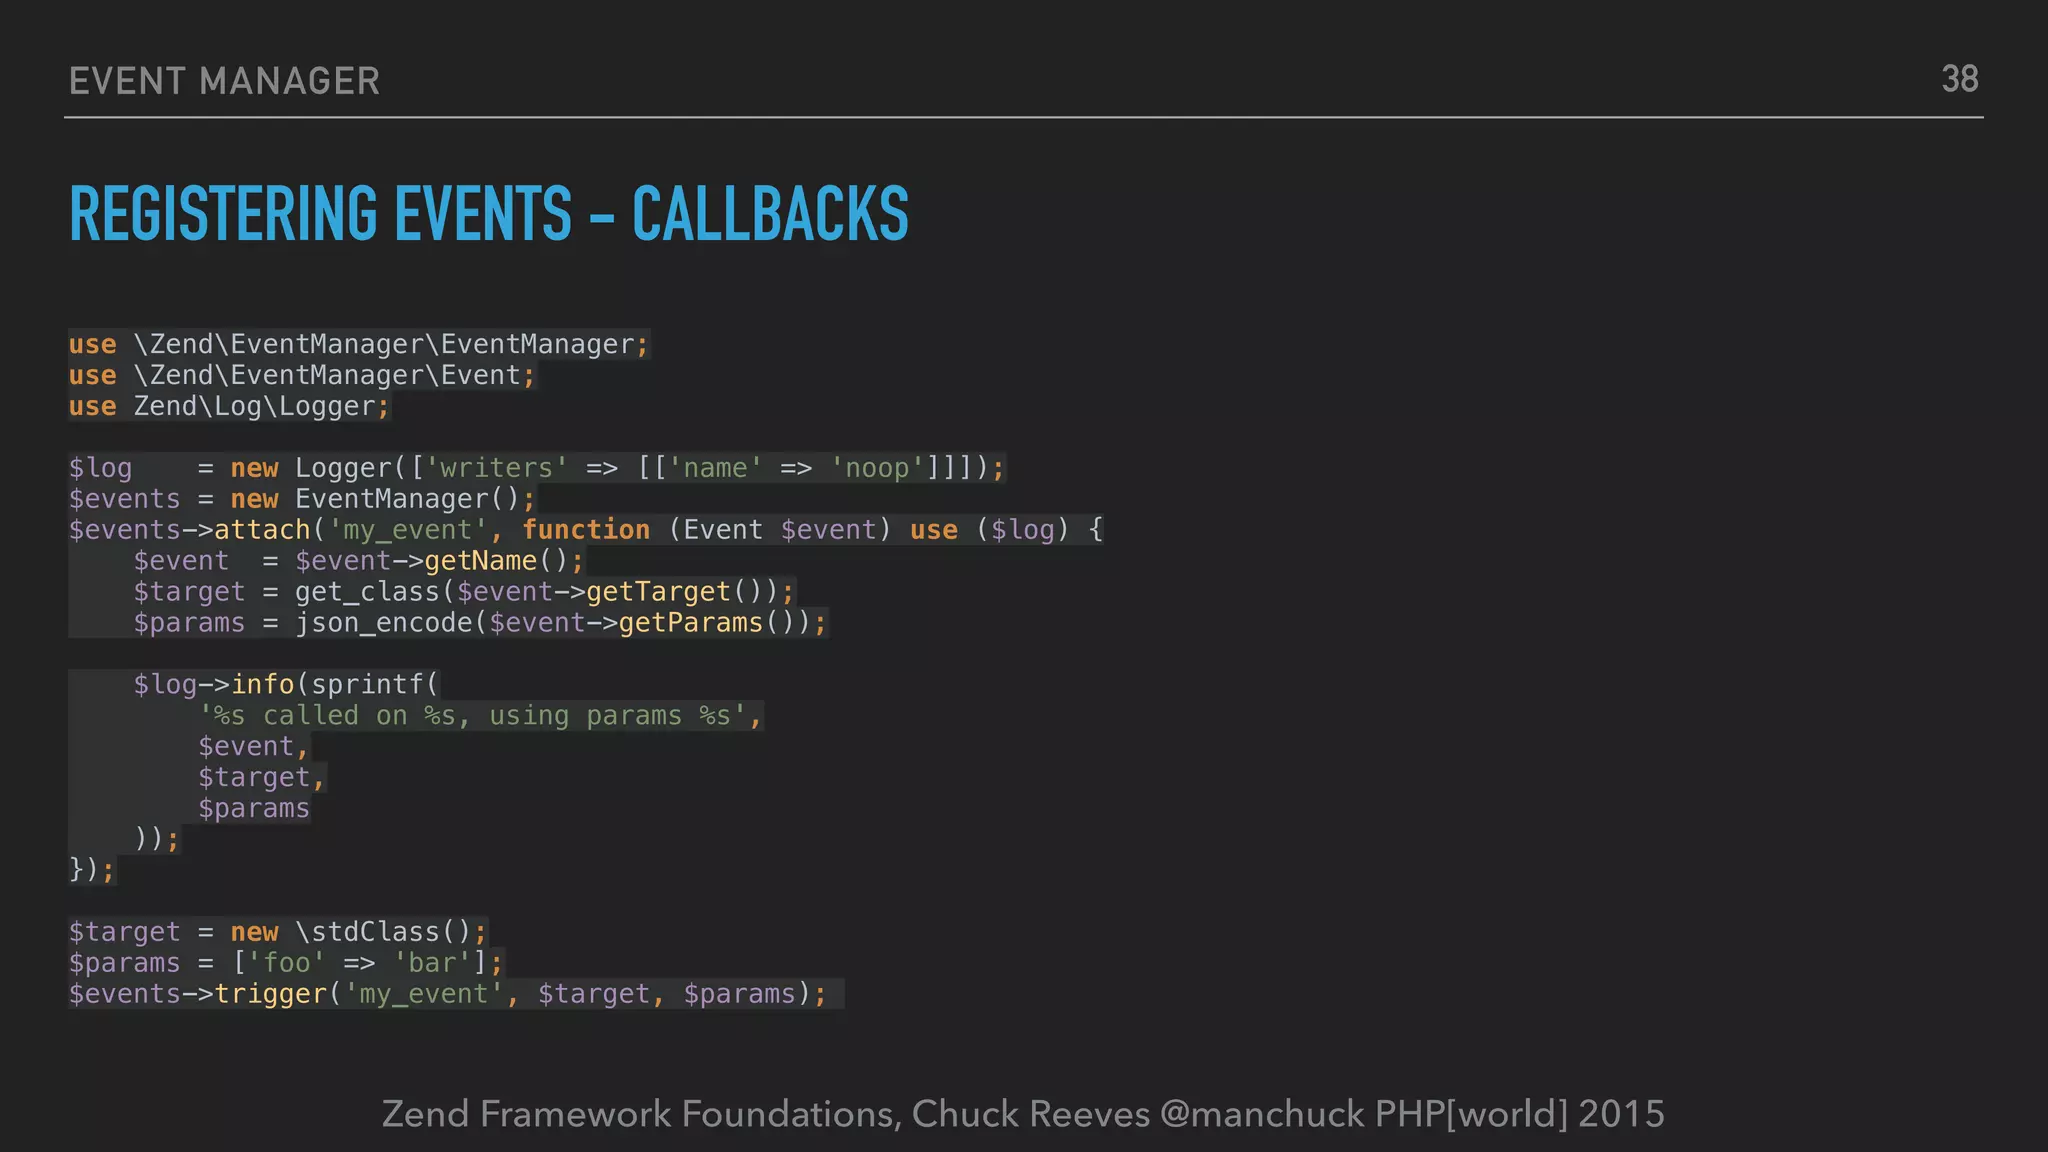The width and height of the screenshot is (2048, 1152).
Task: Click the '$target,' sprintf argument line
Action: pos(262,778)
